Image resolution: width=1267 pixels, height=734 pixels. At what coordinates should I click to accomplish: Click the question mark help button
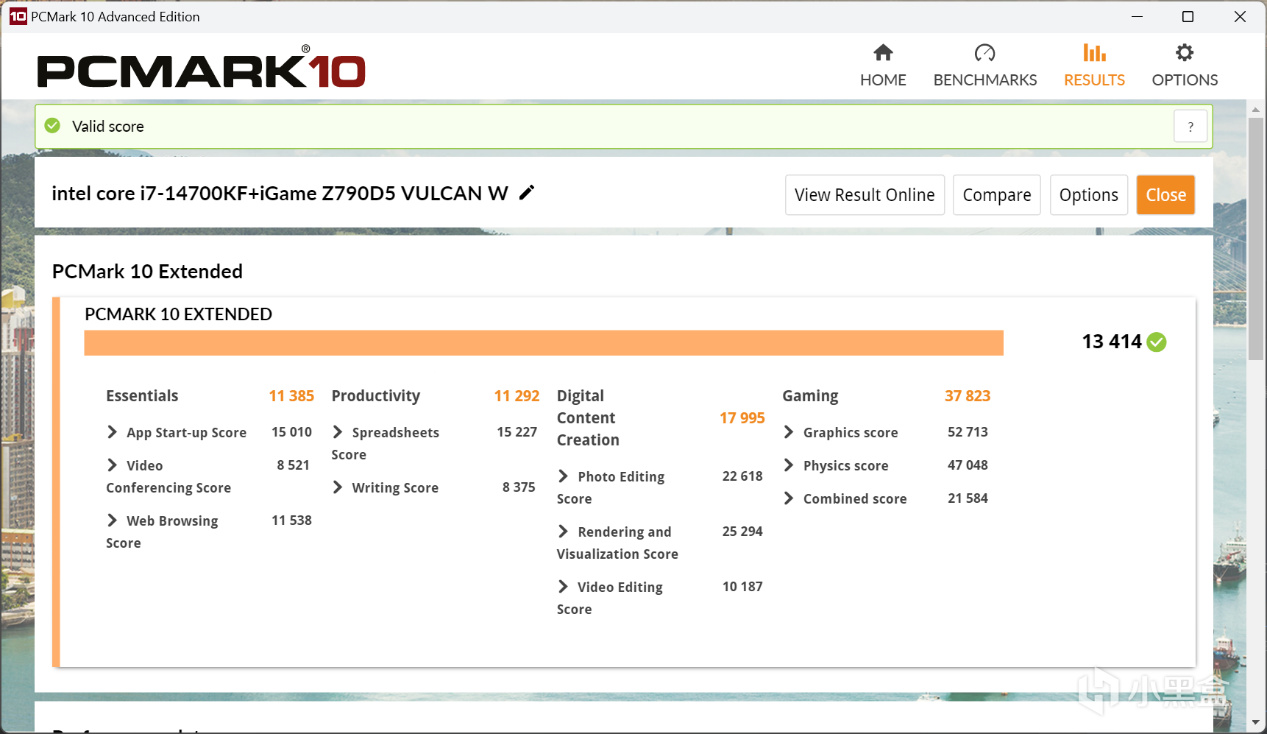tap(1190, 127)
